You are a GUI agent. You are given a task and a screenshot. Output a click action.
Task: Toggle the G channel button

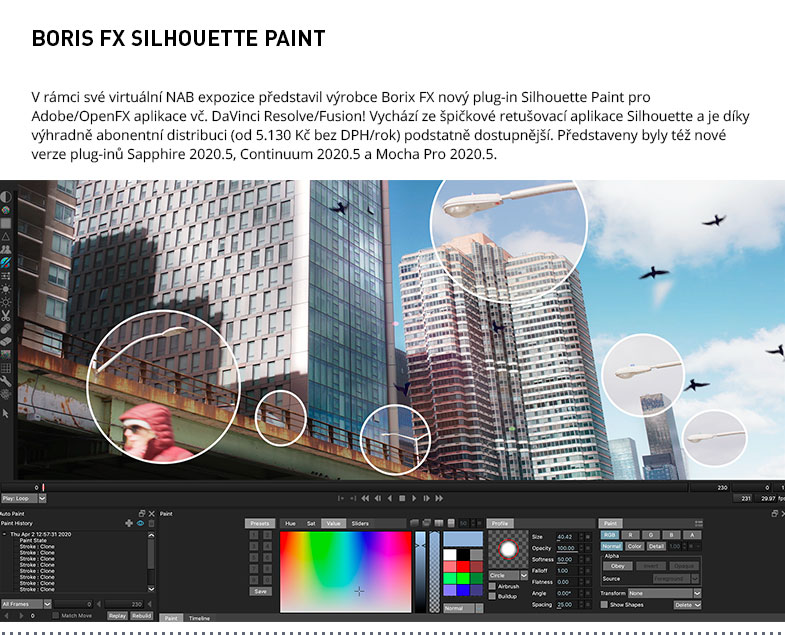pos(651,535)
